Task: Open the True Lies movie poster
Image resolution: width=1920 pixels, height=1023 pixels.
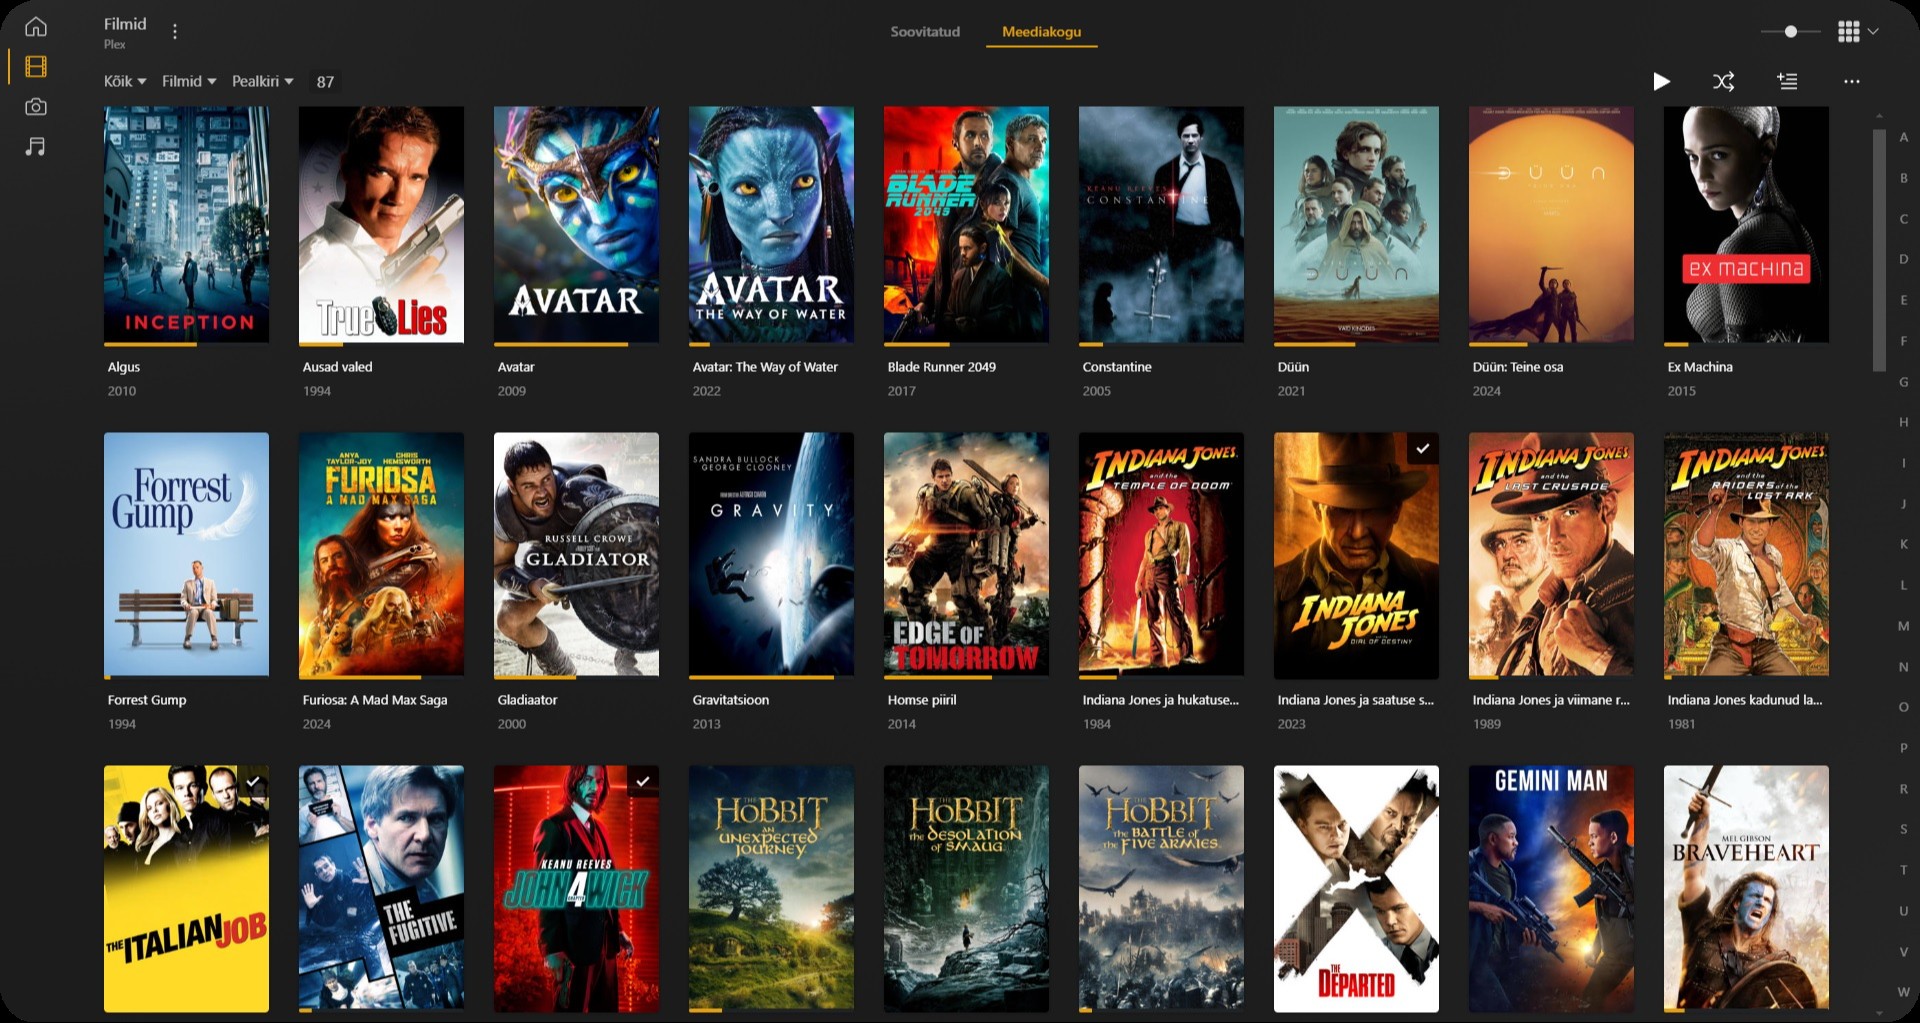Action: [x=381, y=225]
